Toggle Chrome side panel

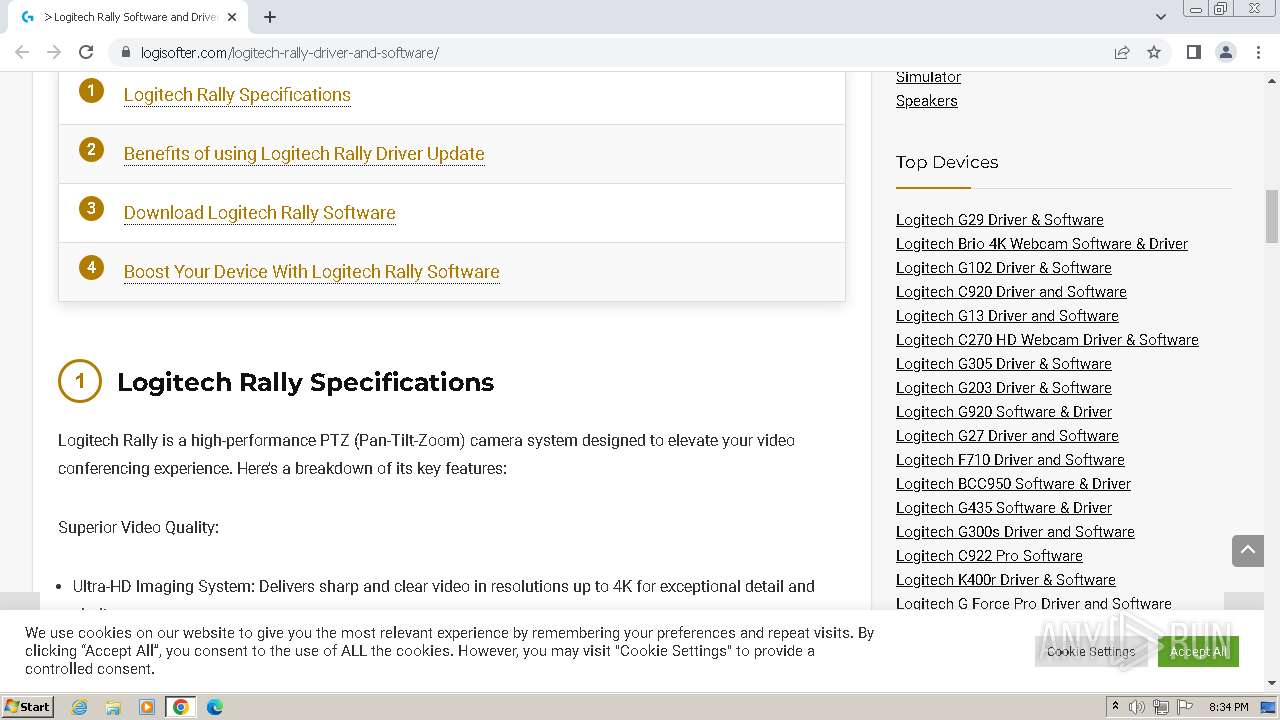click(1193, 52)
